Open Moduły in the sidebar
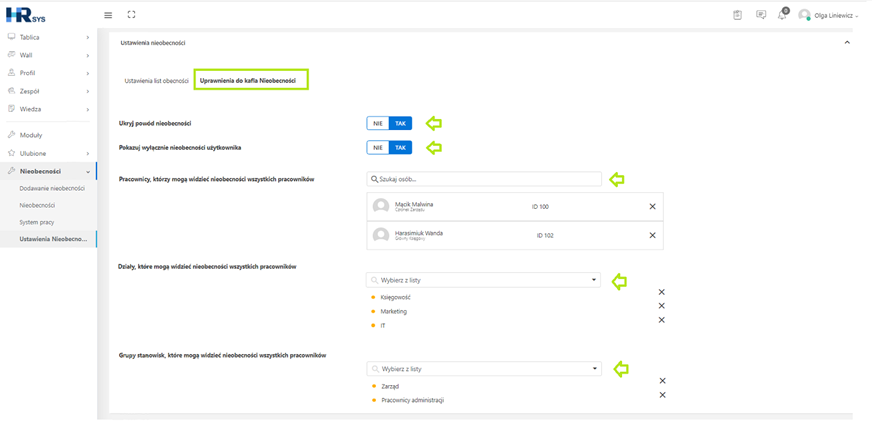The height and width of the screenshot is (431, 872). click(x=31, y=135)
